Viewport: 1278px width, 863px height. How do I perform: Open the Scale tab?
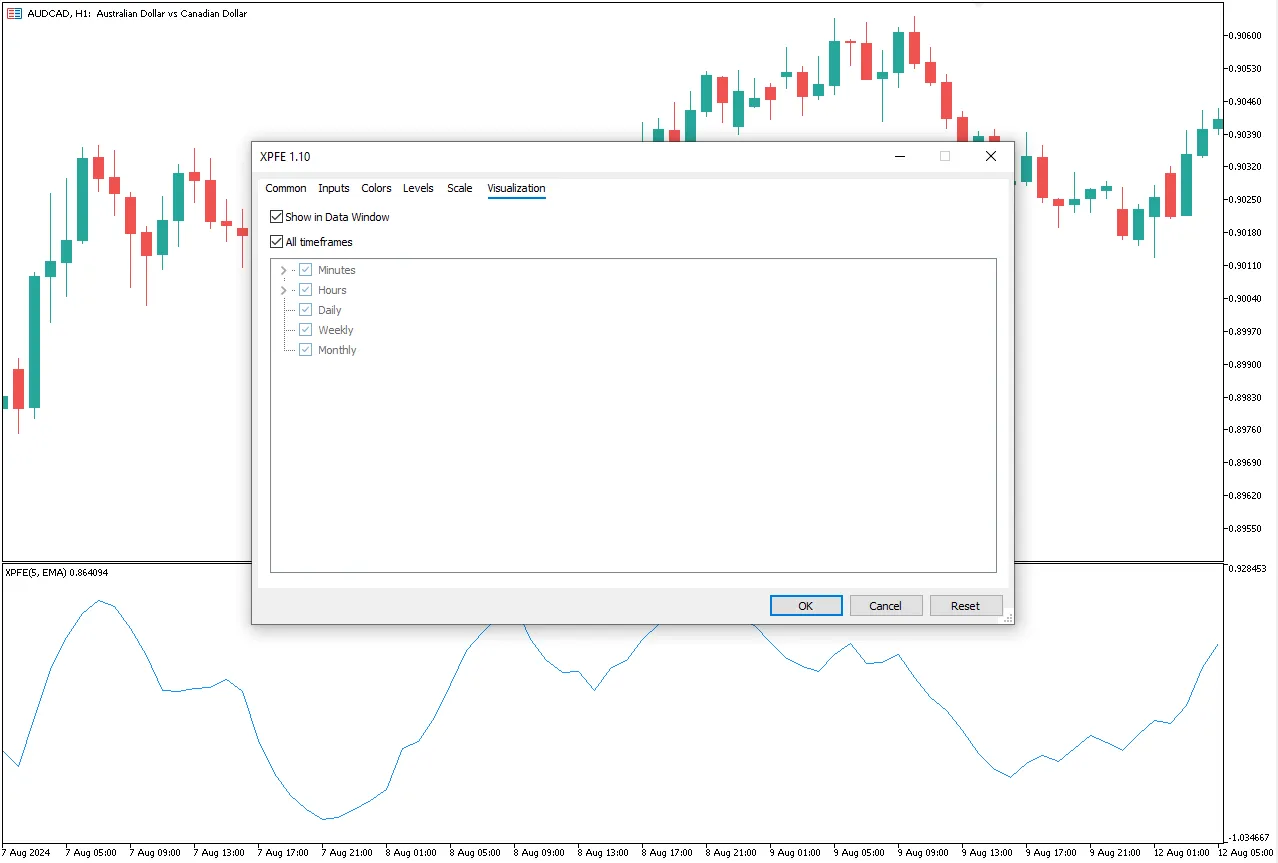tap(460, 188)
